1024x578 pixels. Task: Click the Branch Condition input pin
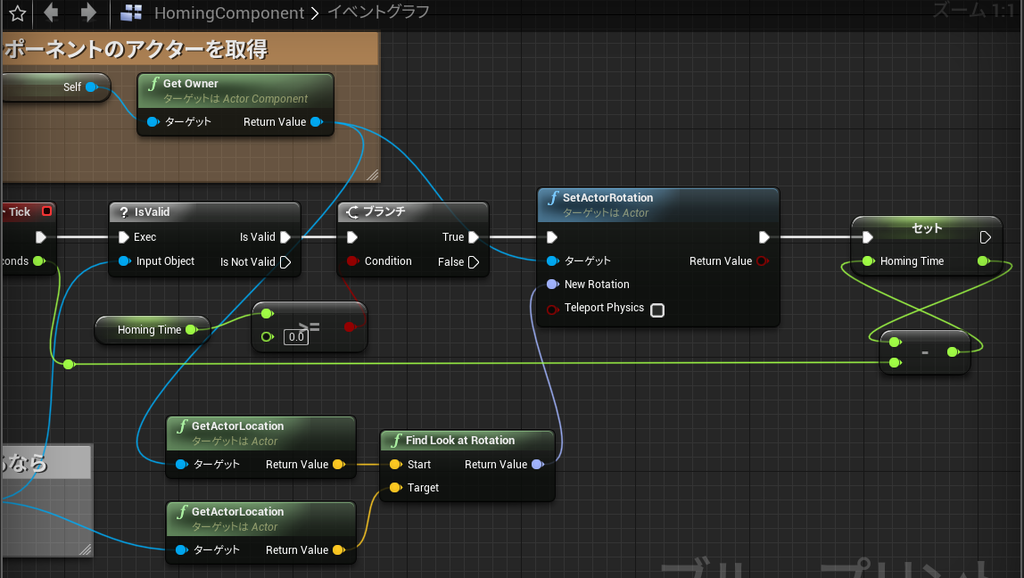[353, 261]
